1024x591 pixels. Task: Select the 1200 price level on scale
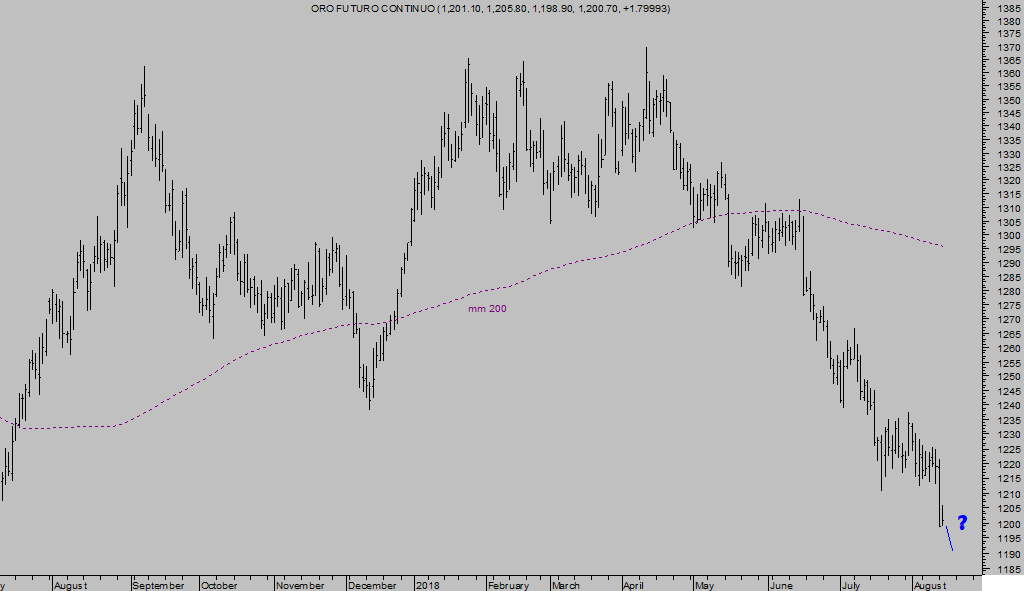pos(1006,525)
